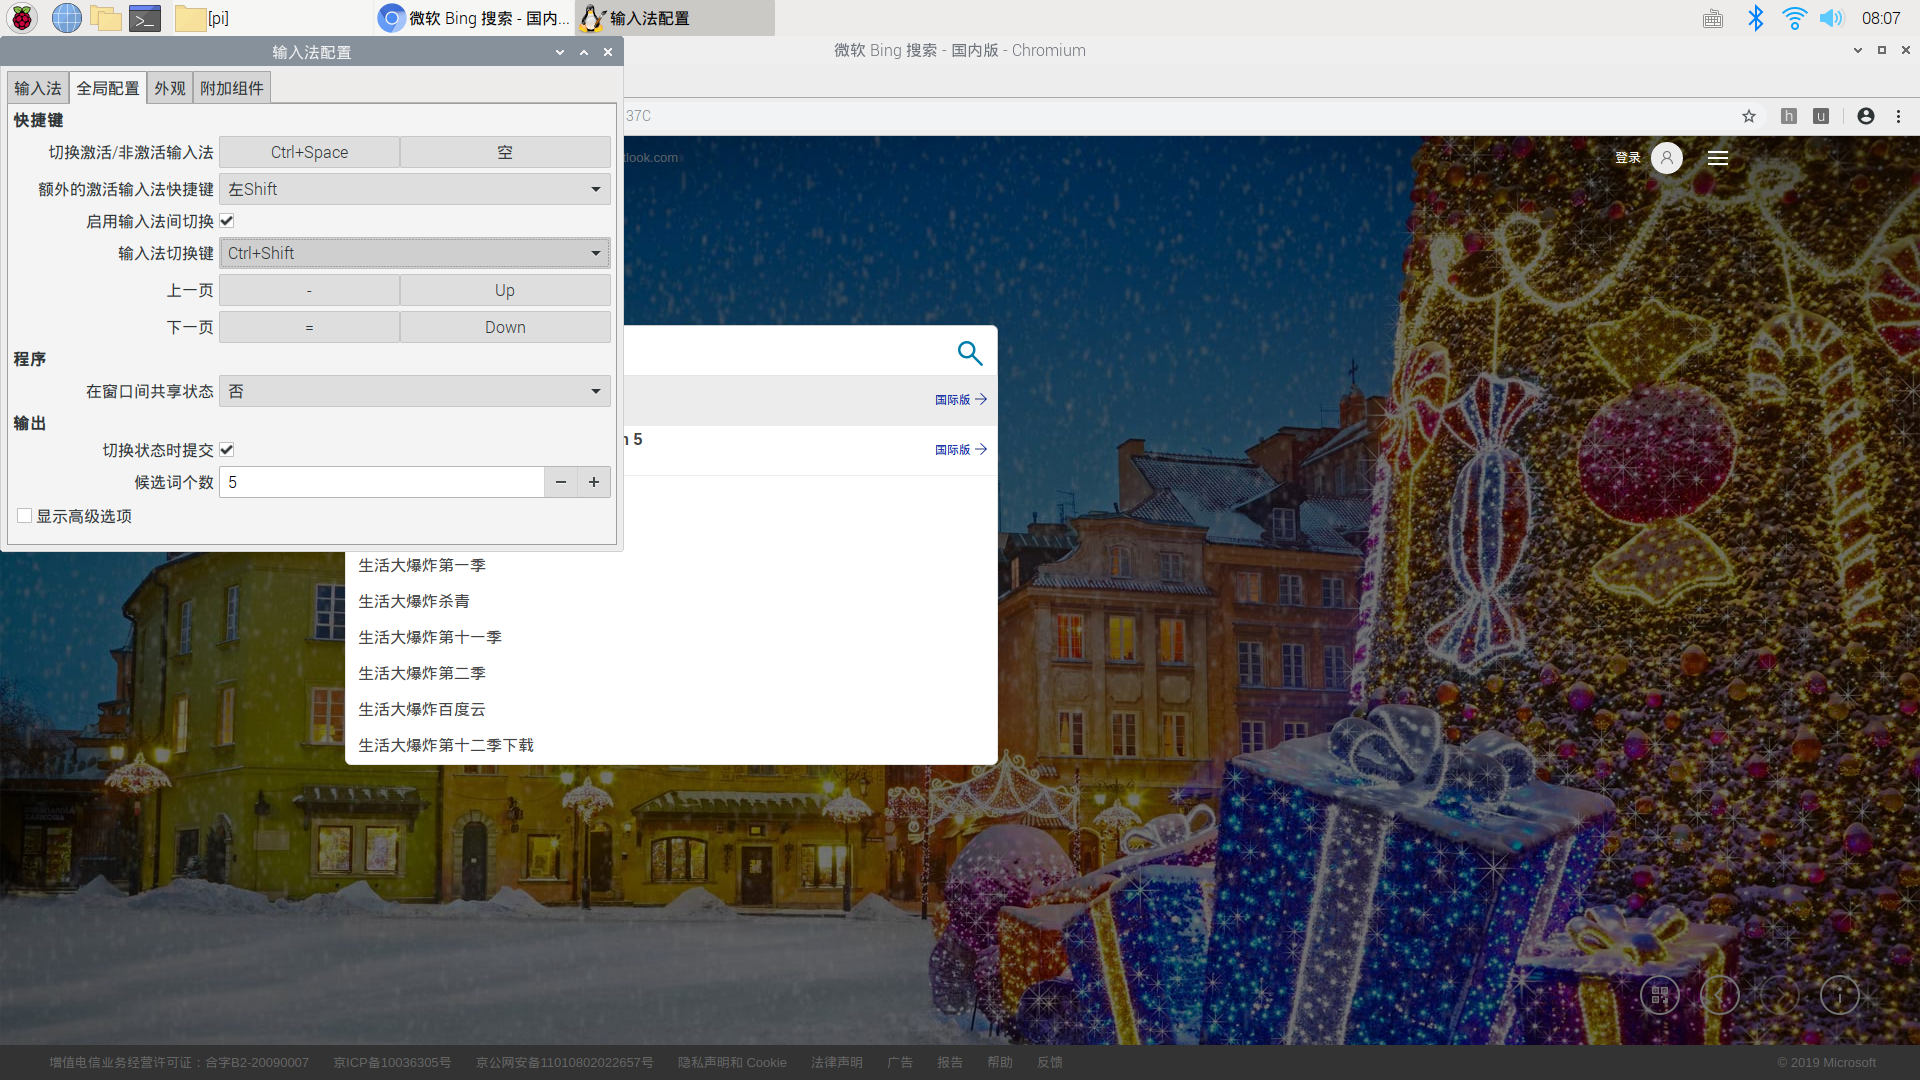Image resolution: width=1920 pixels, height=1080 pixels.
Task: Switch to the 外观 tab
Action: 169,88
